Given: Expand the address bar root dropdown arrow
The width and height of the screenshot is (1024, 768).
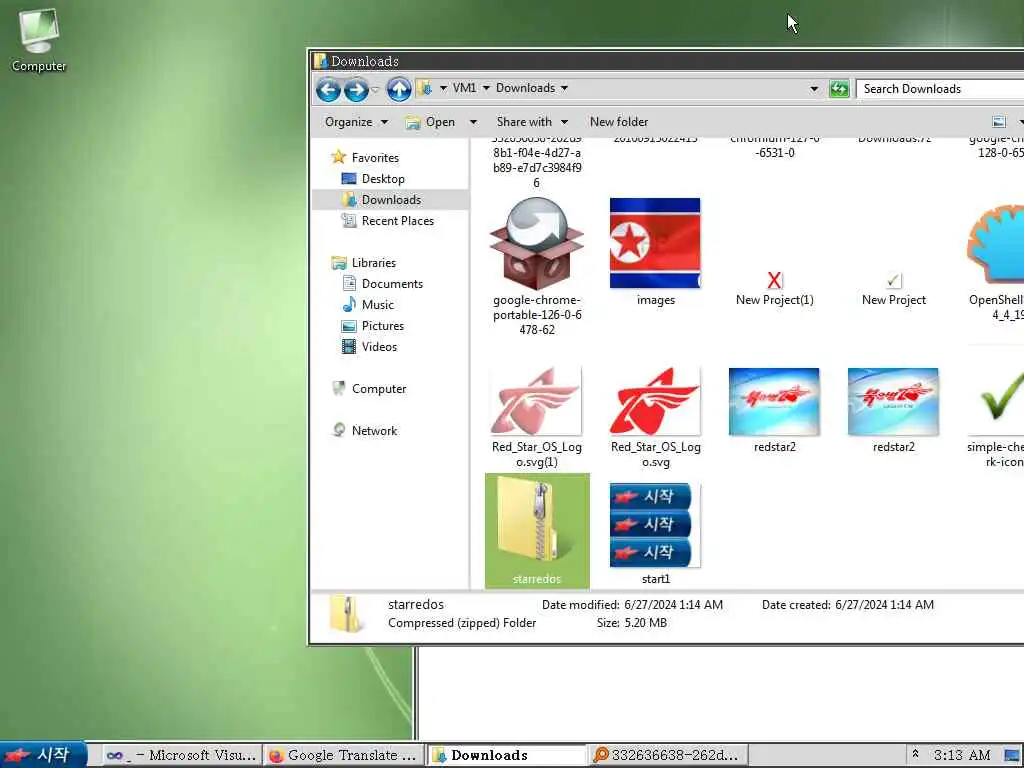Looking at the screenshot, I should (x=443, y=88).
